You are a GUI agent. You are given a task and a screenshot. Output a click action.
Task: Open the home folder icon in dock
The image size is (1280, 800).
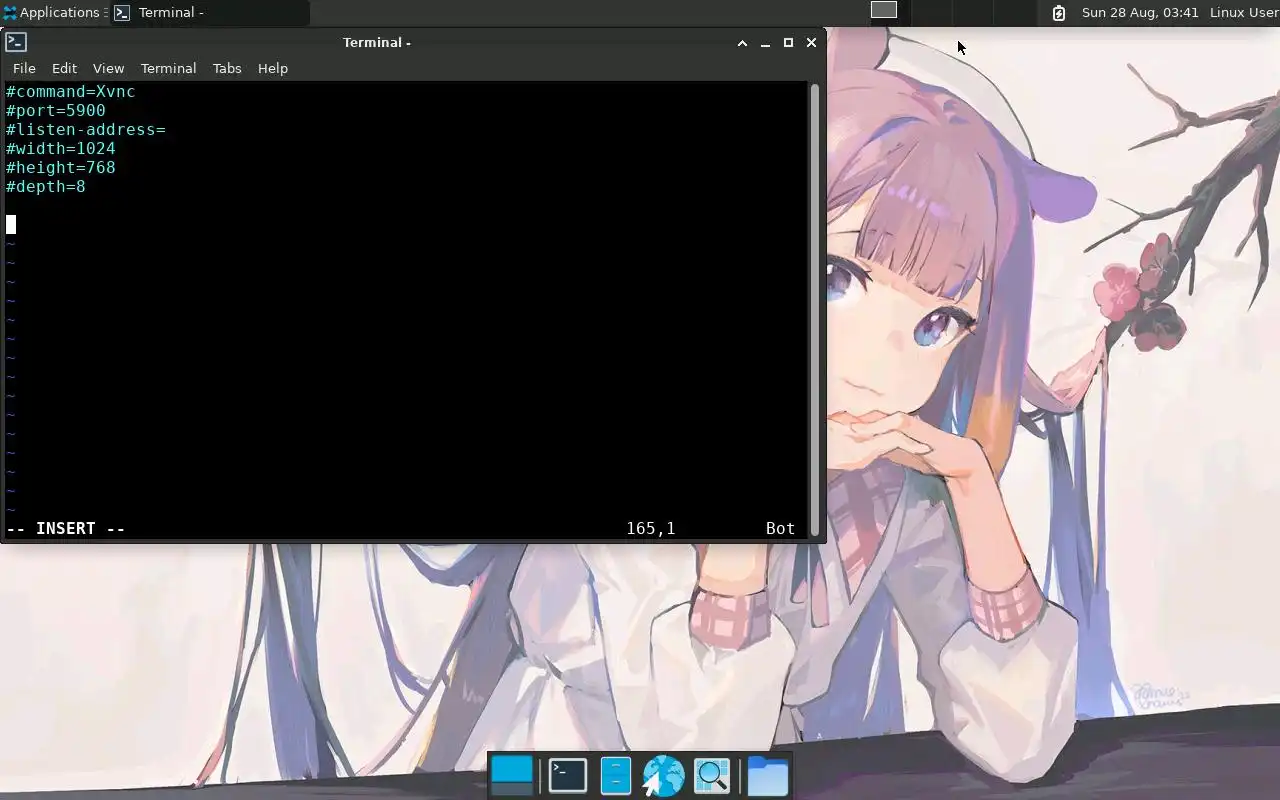pyautogui.click(x=768, y=776)
